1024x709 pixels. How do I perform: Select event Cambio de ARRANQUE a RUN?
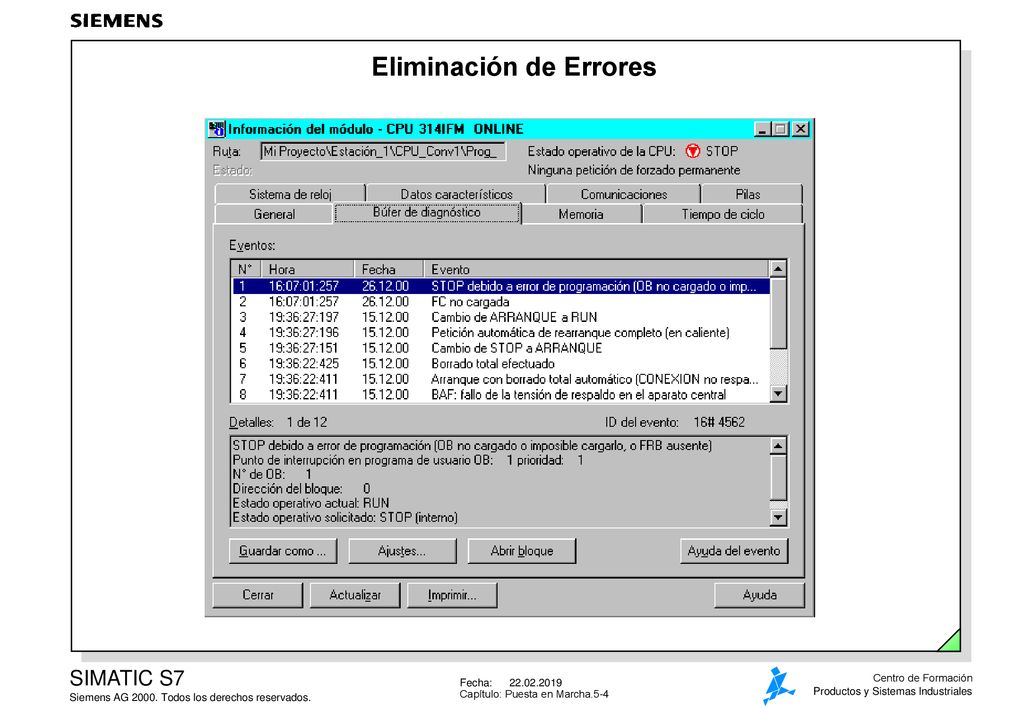[501, 317]
